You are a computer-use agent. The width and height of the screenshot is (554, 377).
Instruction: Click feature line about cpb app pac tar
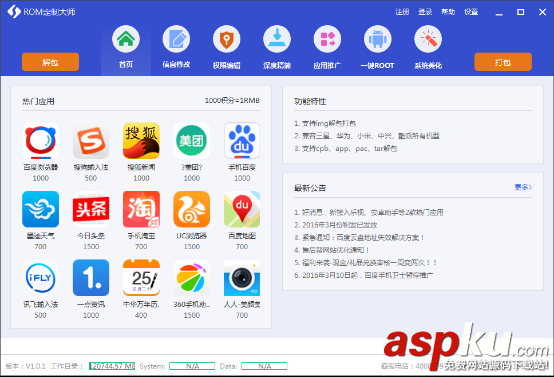346,148
